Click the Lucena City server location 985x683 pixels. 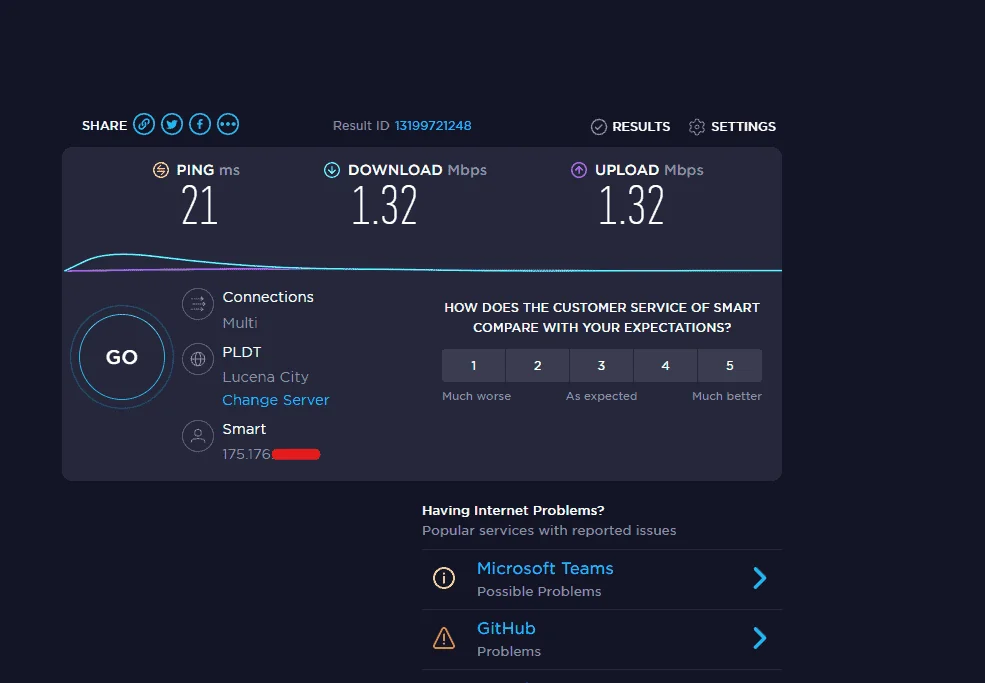click(266, 377)
